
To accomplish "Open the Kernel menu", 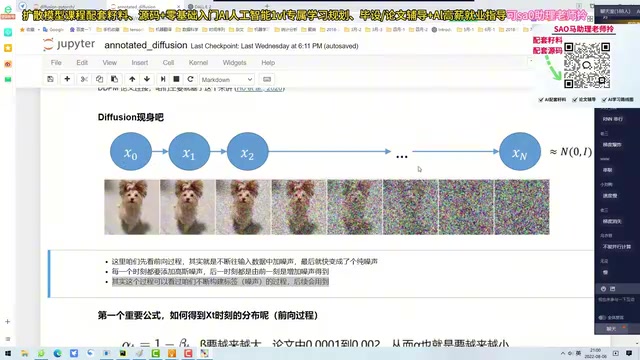I will (x=198, y=62).
